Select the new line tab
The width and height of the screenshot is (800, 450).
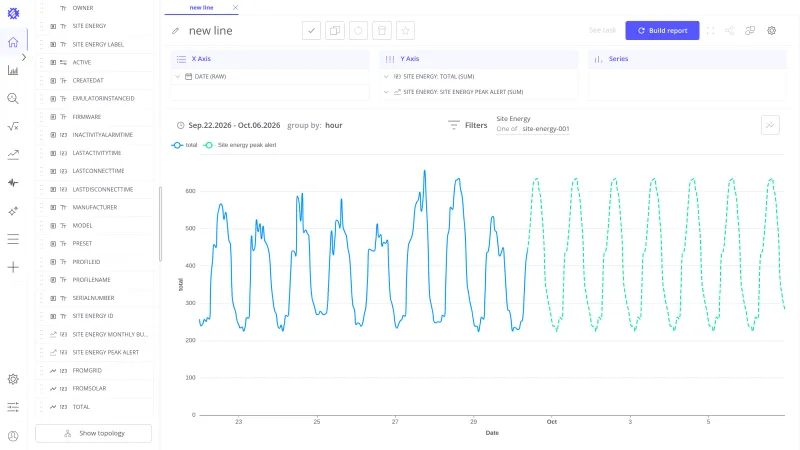pyautogui.click(x=202, y=8)
